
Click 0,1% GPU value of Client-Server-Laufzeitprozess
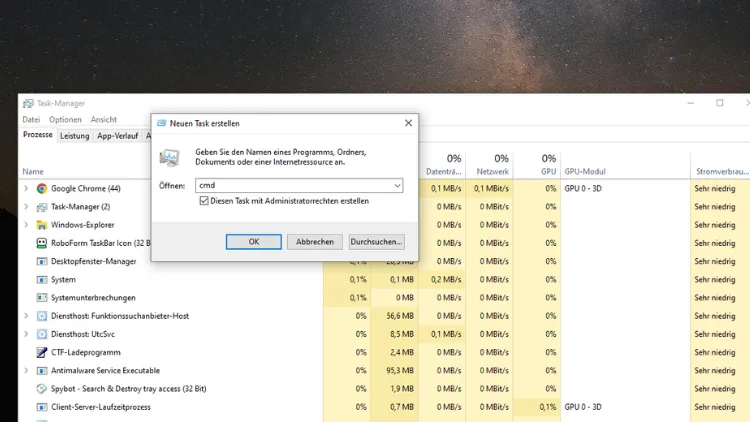coord(548,407)
